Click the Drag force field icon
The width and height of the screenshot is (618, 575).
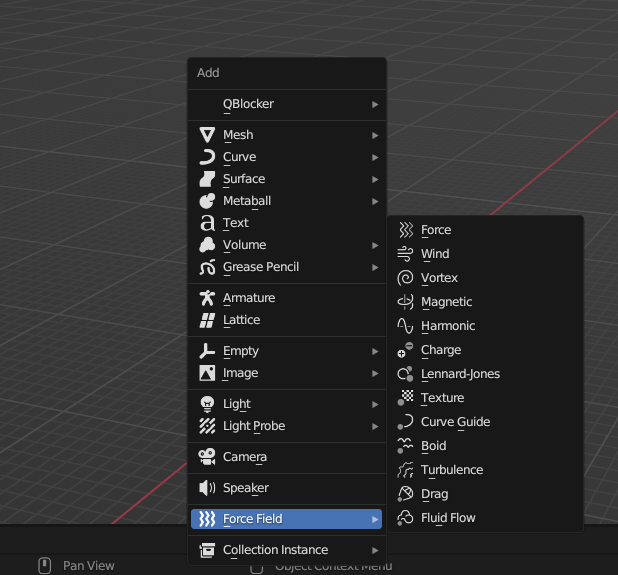pyautogui.click(x=405, y=494)
